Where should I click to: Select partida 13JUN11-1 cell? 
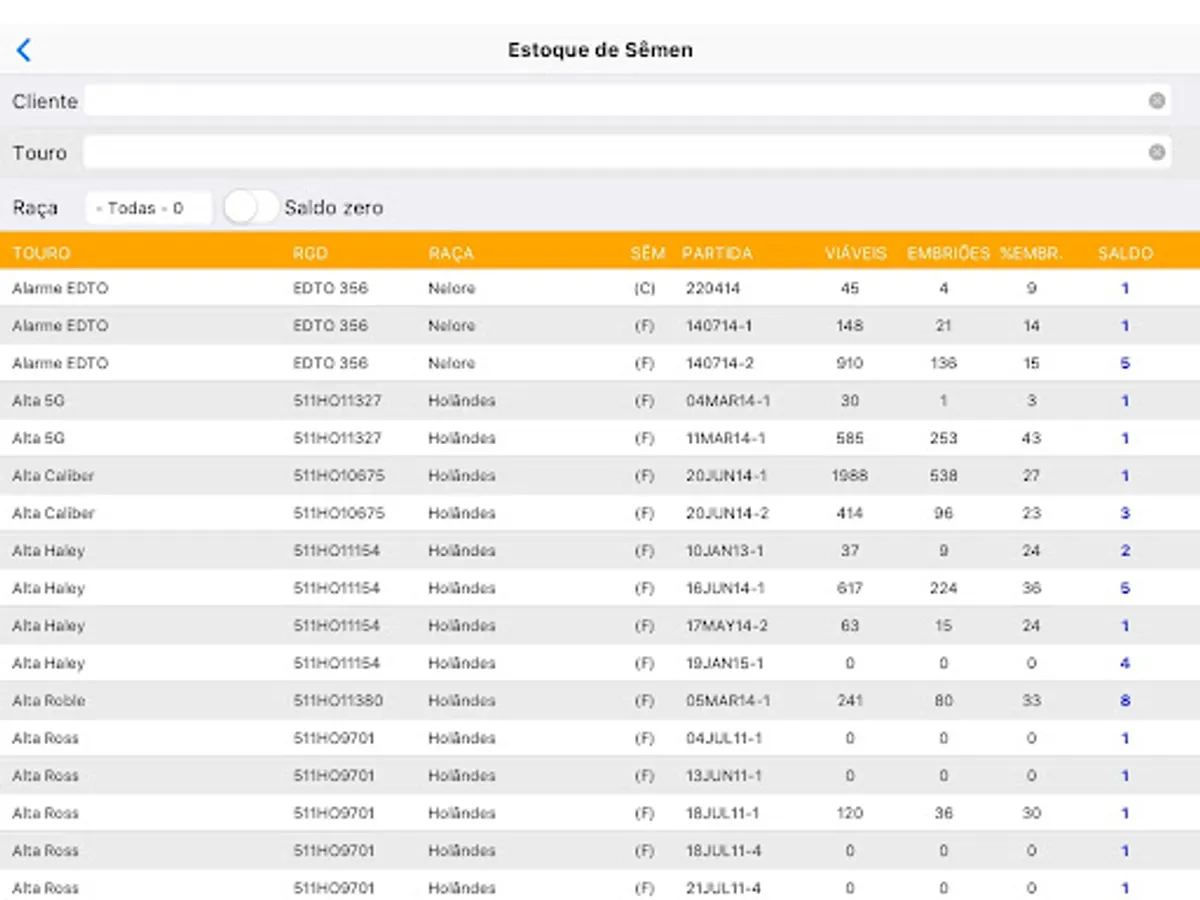[724, 776]
